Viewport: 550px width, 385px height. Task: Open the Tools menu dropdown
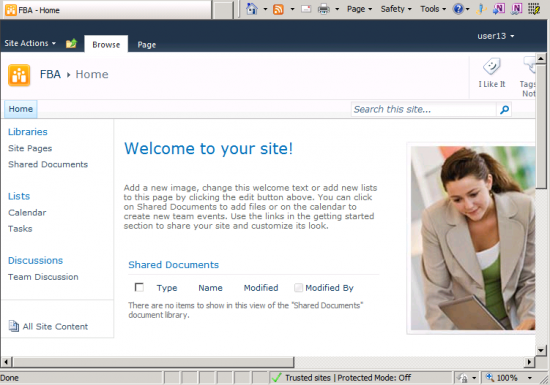(433, 9)
